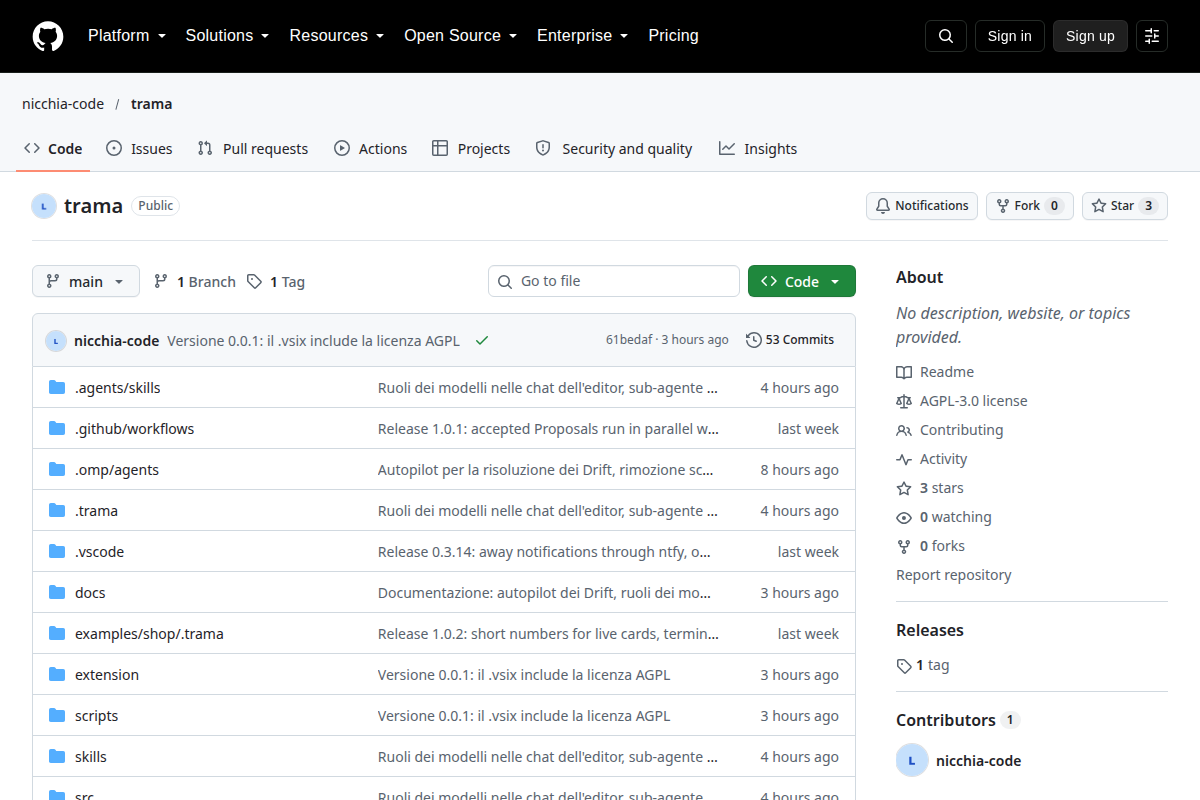Fork the repository using Fork button

click(x=1029, y=206)
